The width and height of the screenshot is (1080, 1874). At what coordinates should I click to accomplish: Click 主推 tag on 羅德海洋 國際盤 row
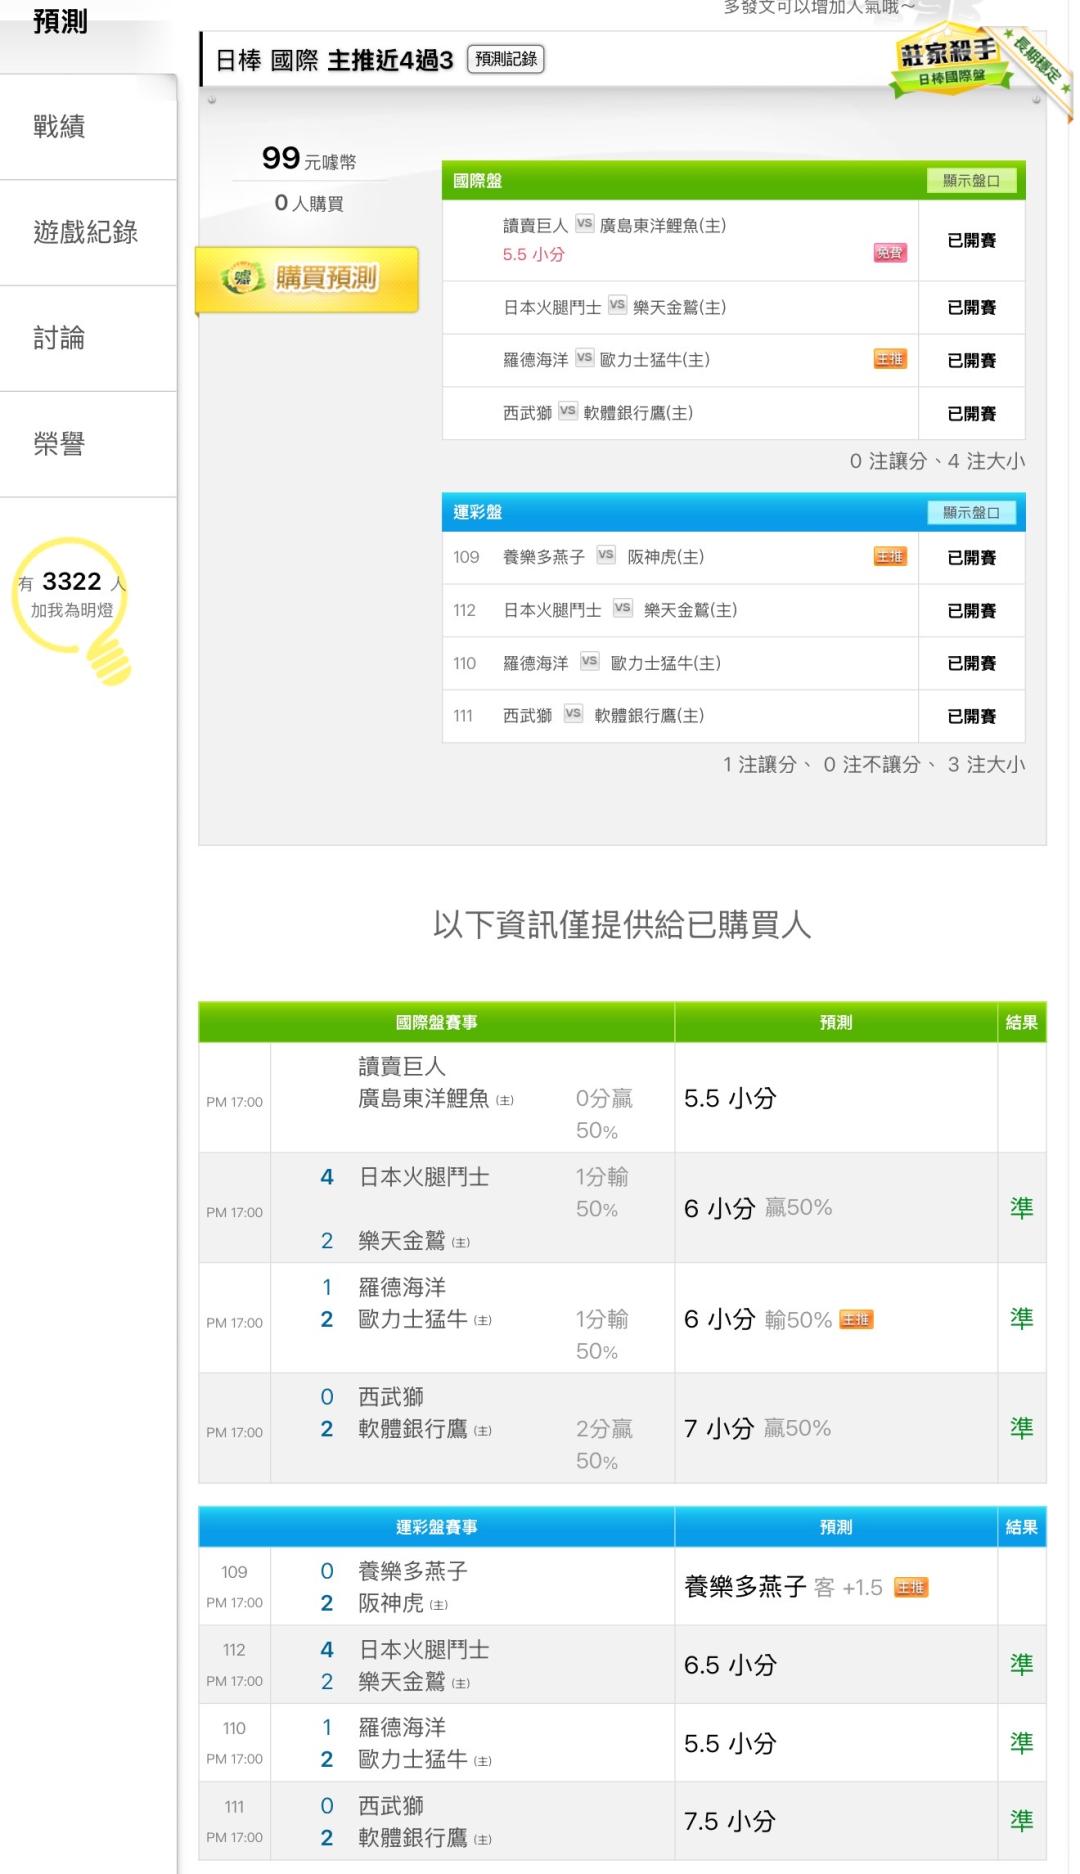(889, 360)
